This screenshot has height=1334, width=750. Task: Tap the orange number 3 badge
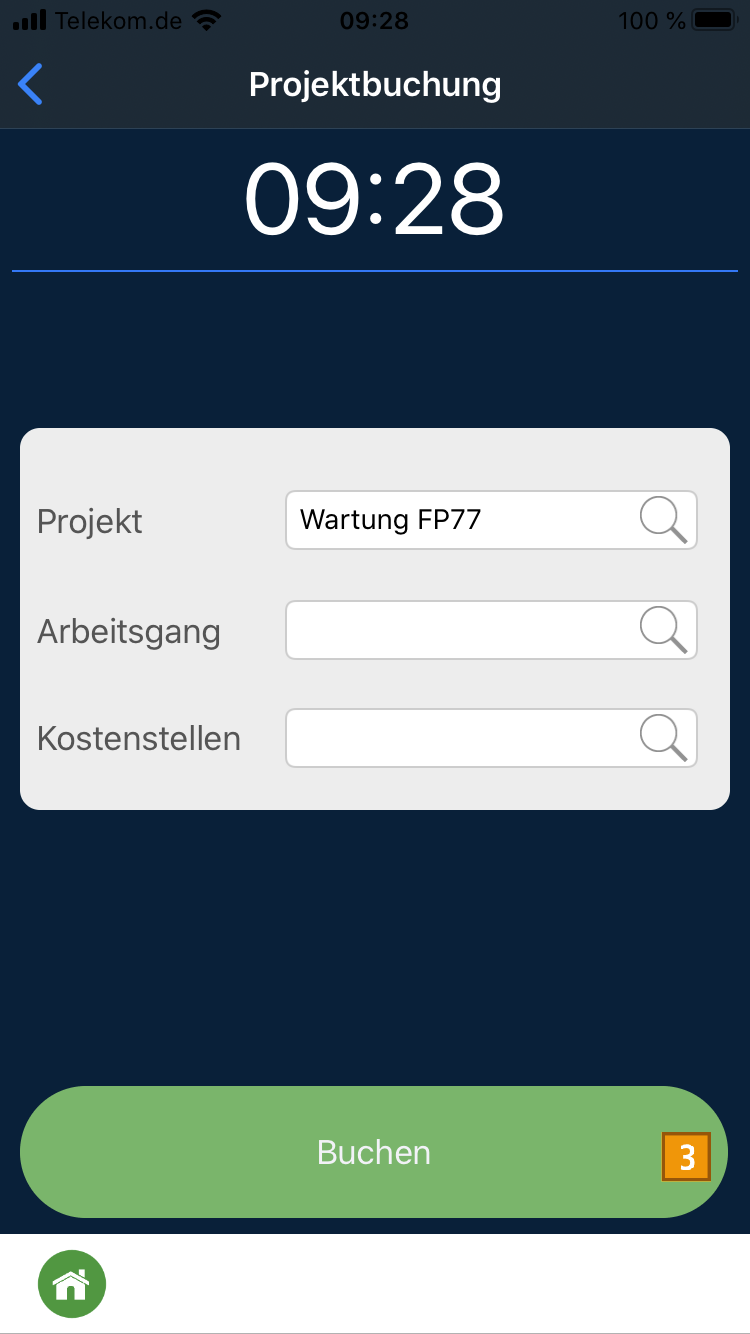point(686,1157)
